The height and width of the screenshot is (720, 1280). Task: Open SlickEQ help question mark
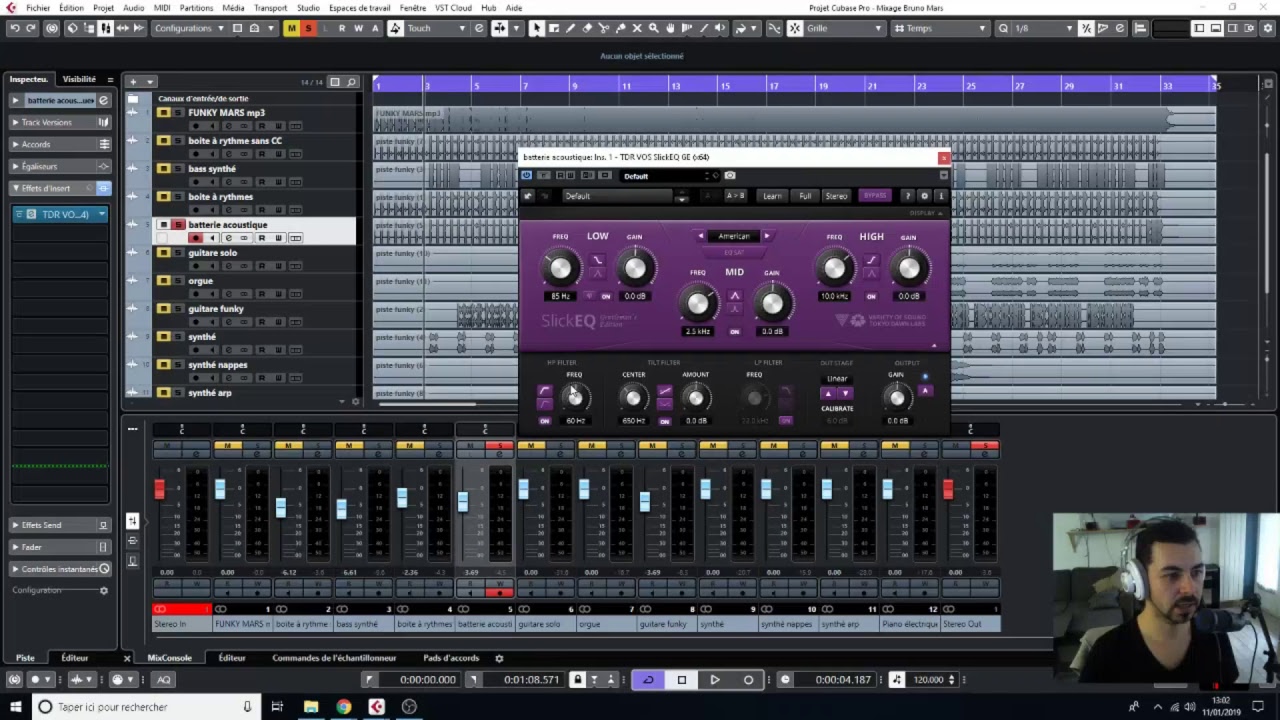click(x=907, y=196)
